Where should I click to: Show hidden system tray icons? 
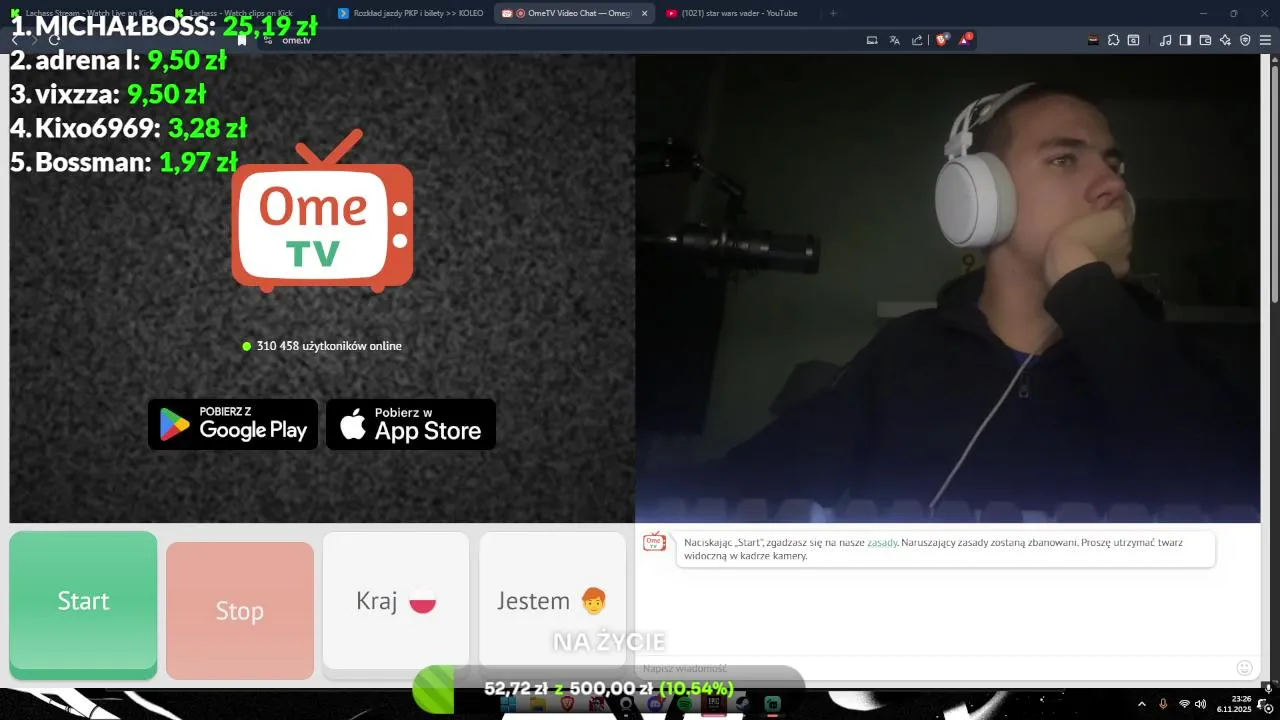pyautogui.click(x=1142, y=704)
